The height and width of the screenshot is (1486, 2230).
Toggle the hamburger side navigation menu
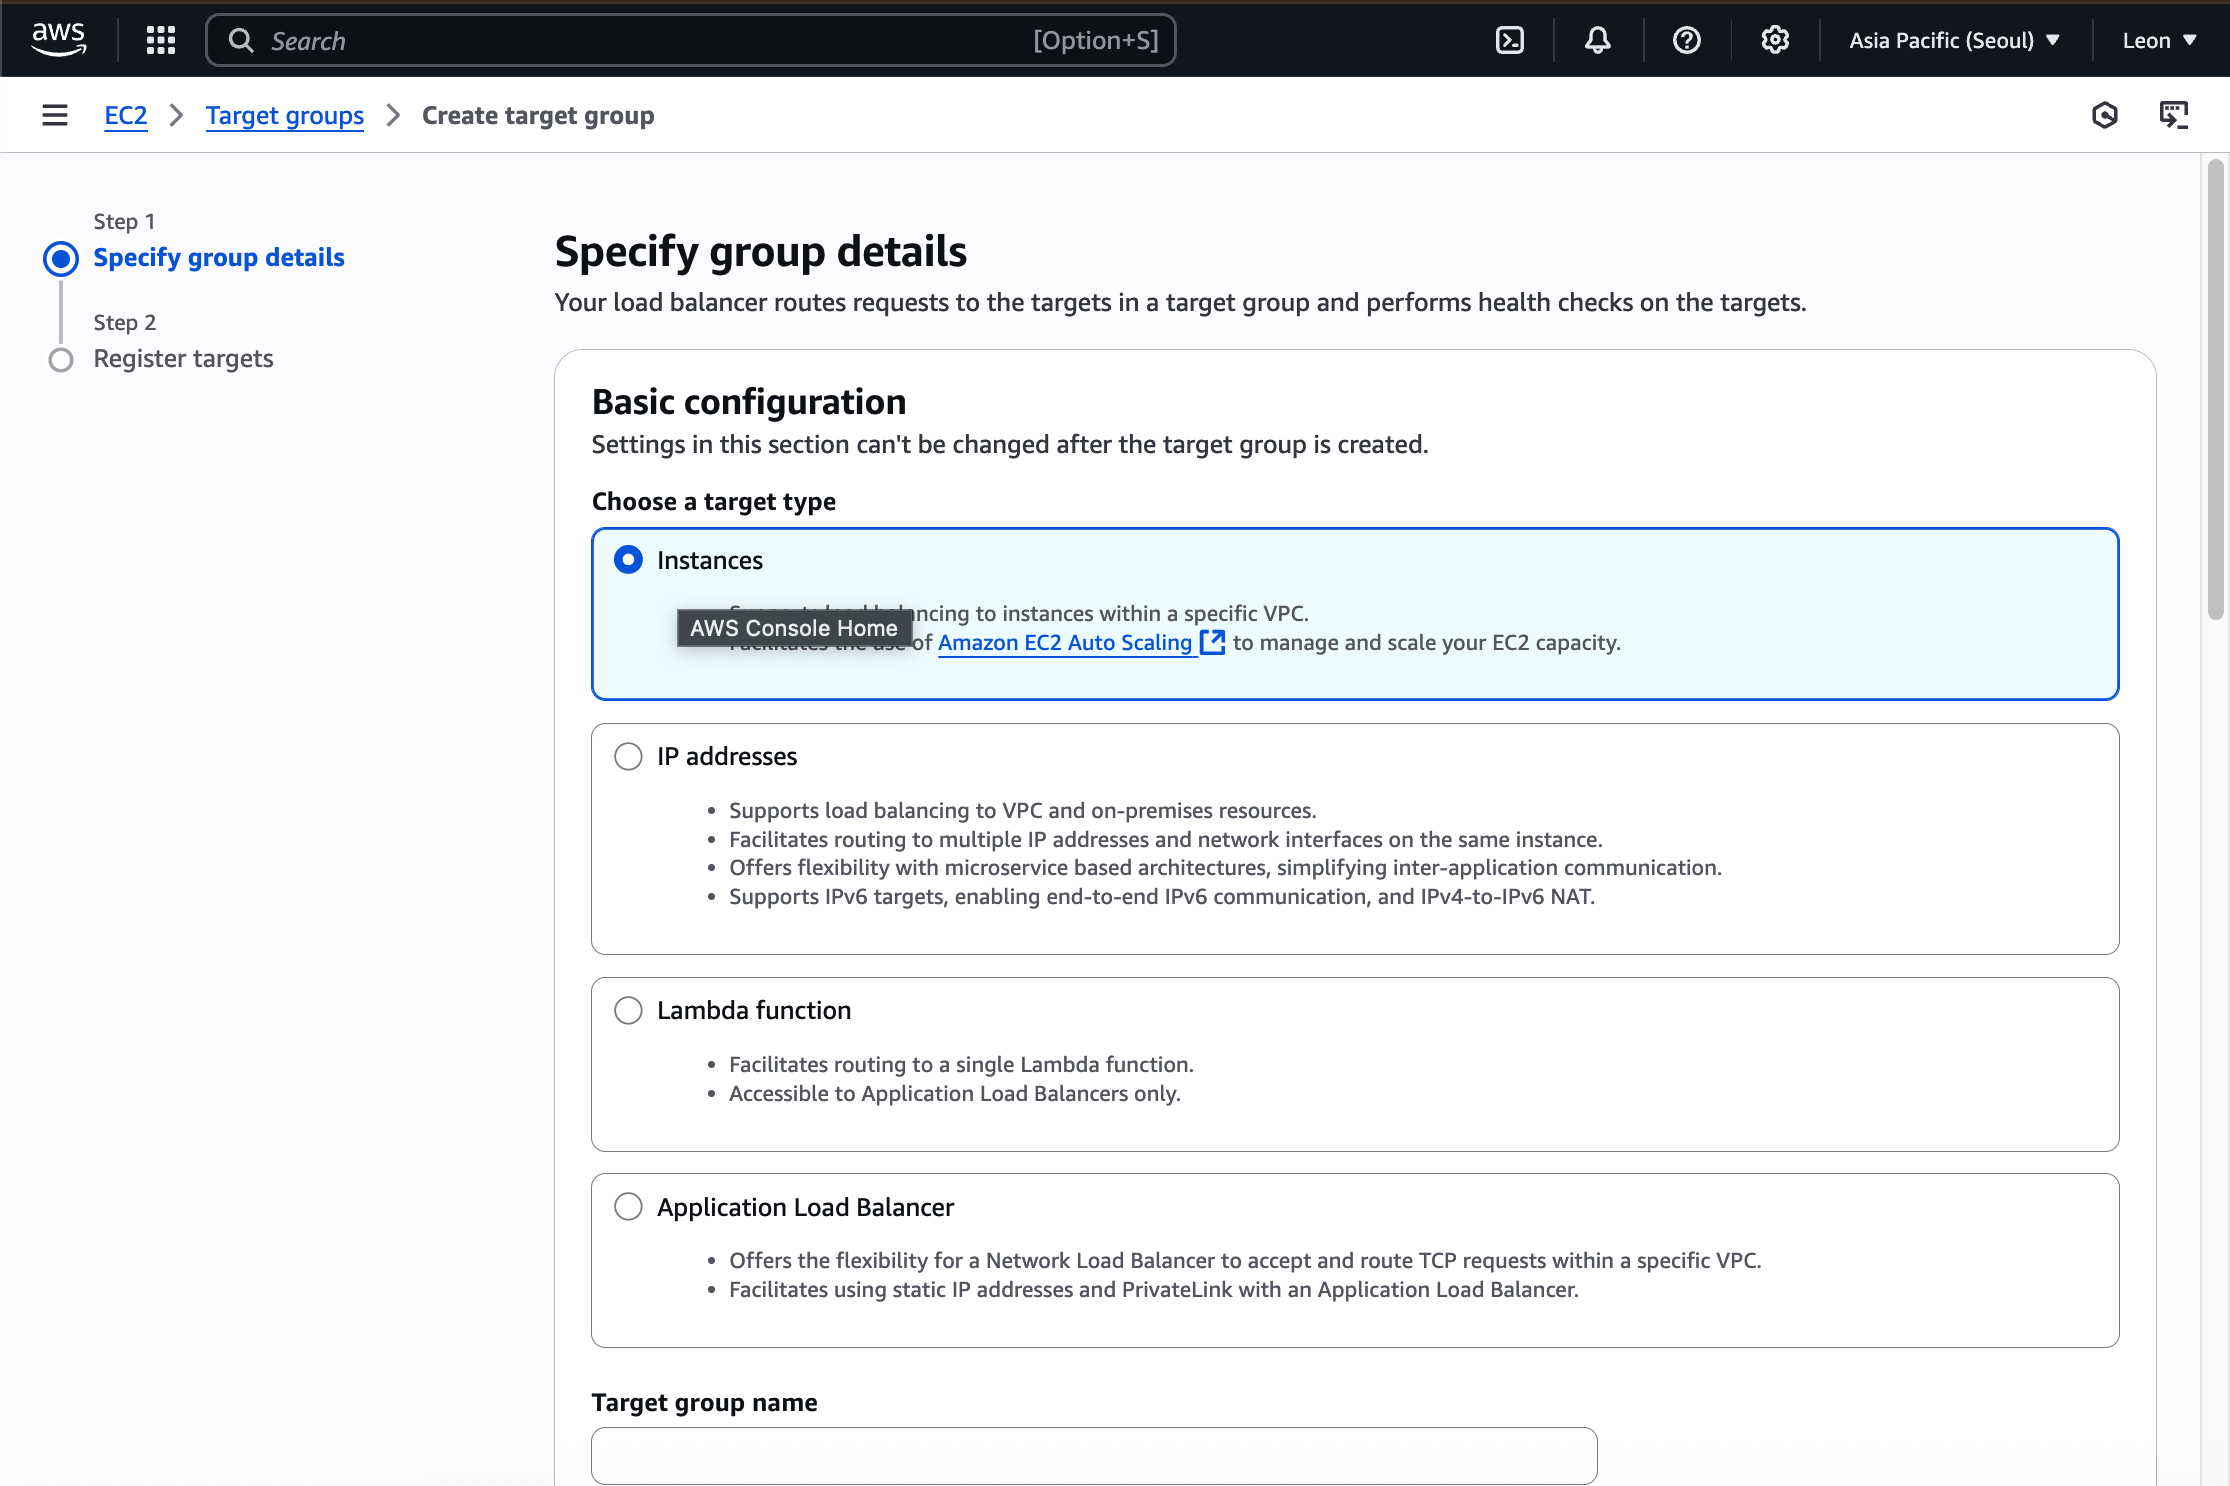[55, 115]
